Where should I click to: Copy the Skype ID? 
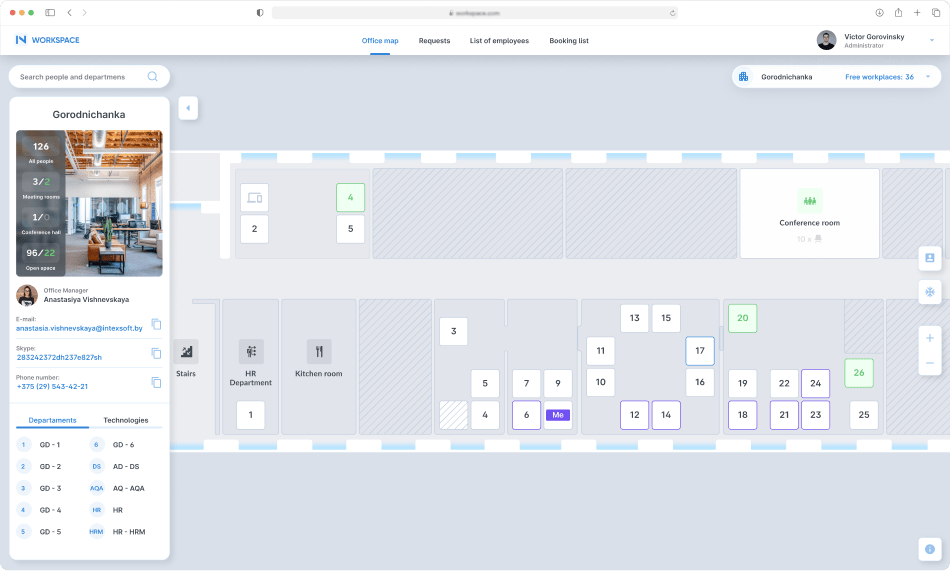(156, 353)
